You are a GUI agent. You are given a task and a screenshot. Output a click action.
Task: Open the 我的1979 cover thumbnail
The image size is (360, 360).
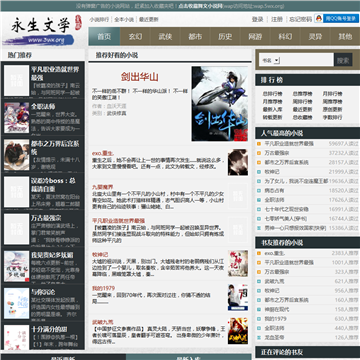pos(238,297)
